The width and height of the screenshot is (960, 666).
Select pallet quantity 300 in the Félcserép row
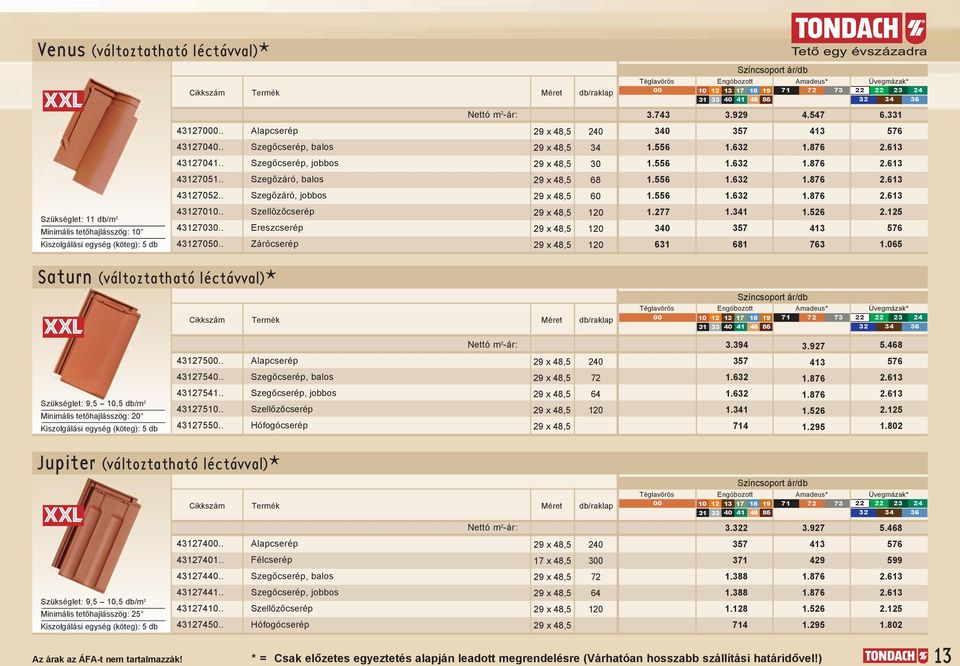pyautogui.click(x=596, y=561)
